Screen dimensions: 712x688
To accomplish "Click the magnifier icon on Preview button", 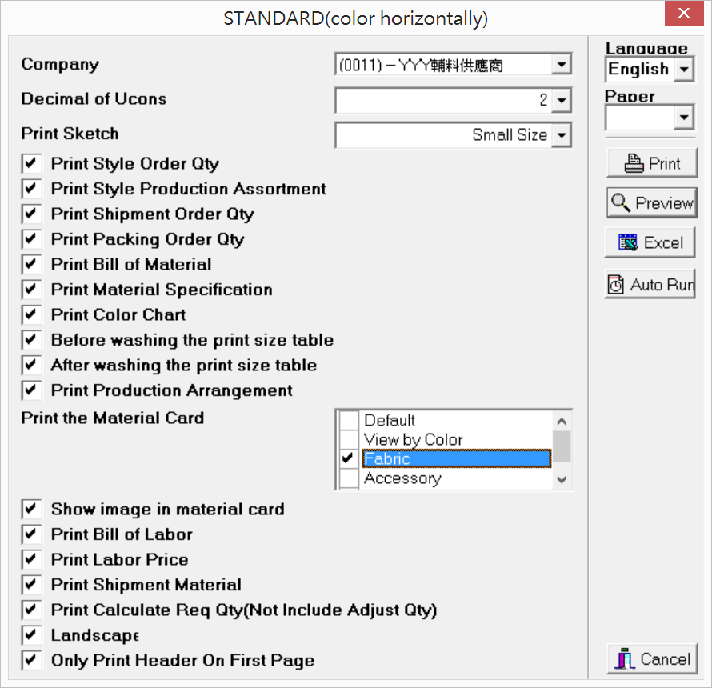I will [621, 203].
